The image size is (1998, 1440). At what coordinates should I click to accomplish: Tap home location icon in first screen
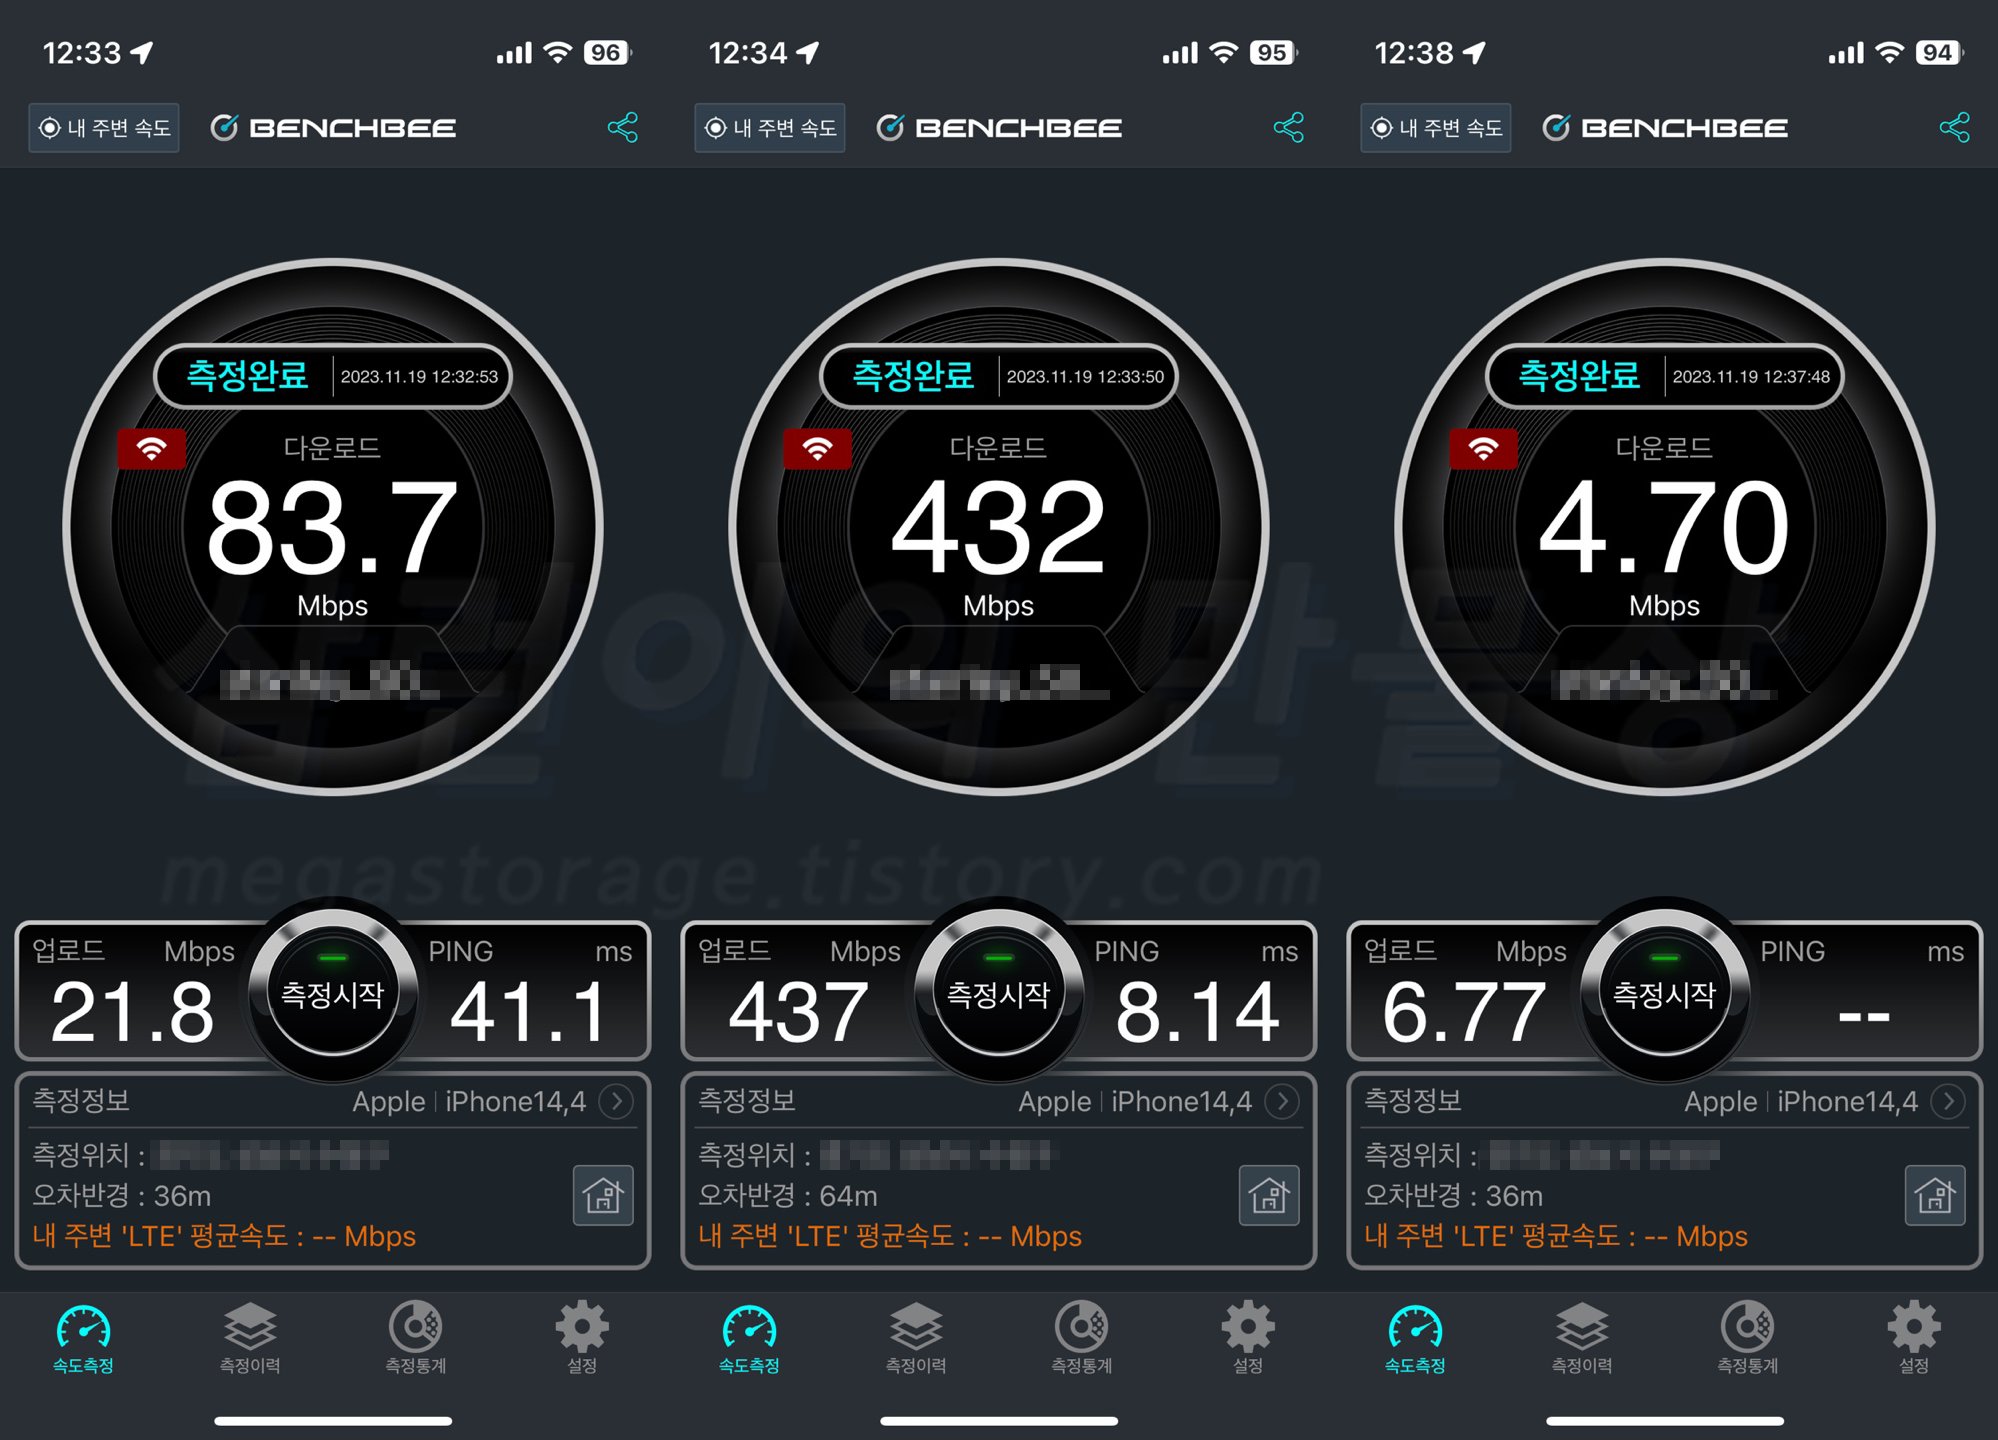[x=603, y=1195]
